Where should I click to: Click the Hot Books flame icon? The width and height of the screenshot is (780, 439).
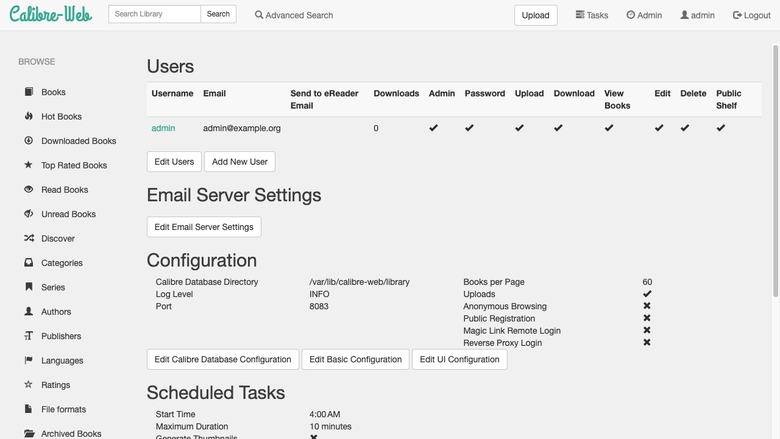[x=29, y=116]
